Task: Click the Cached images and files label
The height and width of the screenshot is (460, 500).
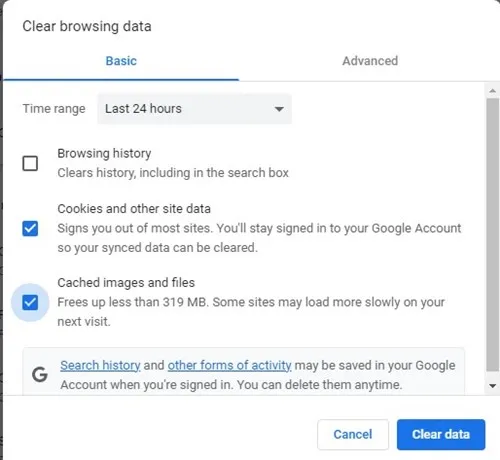Action: [126, 283]
